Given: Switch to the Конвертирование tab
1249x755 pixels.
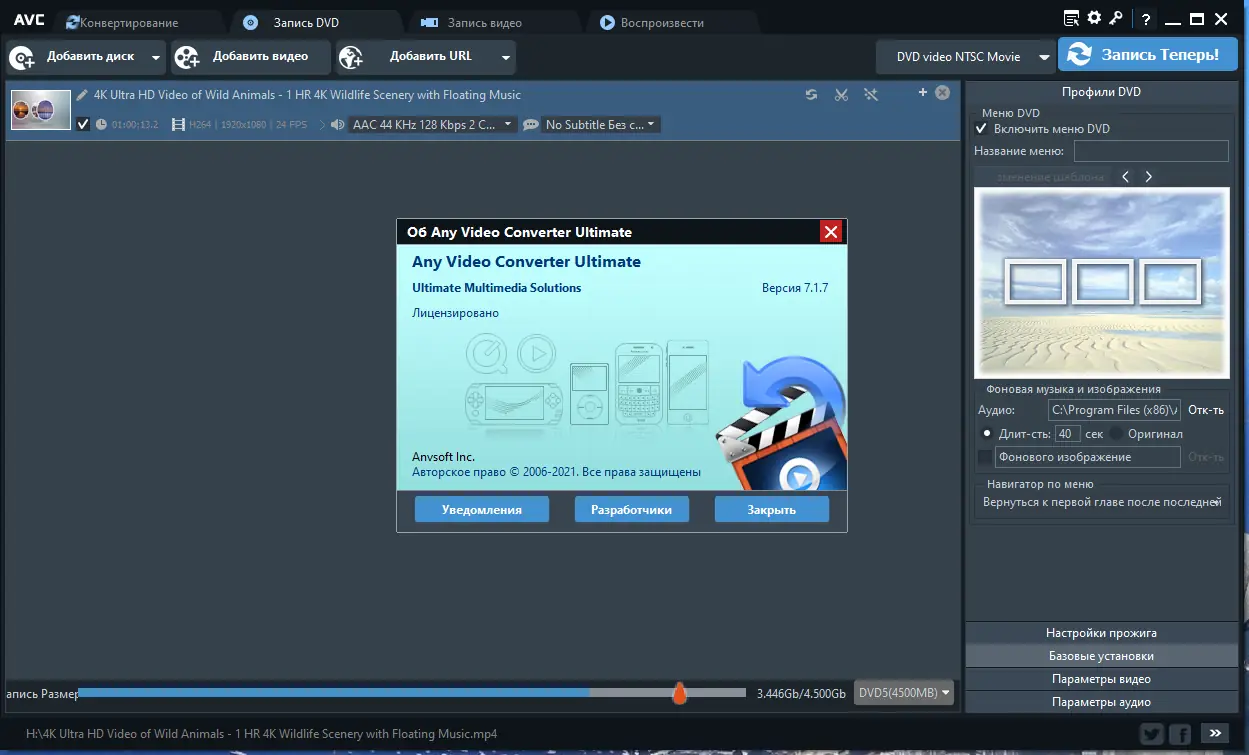Looking at the screenshot, I should click(x=139, y=22).
